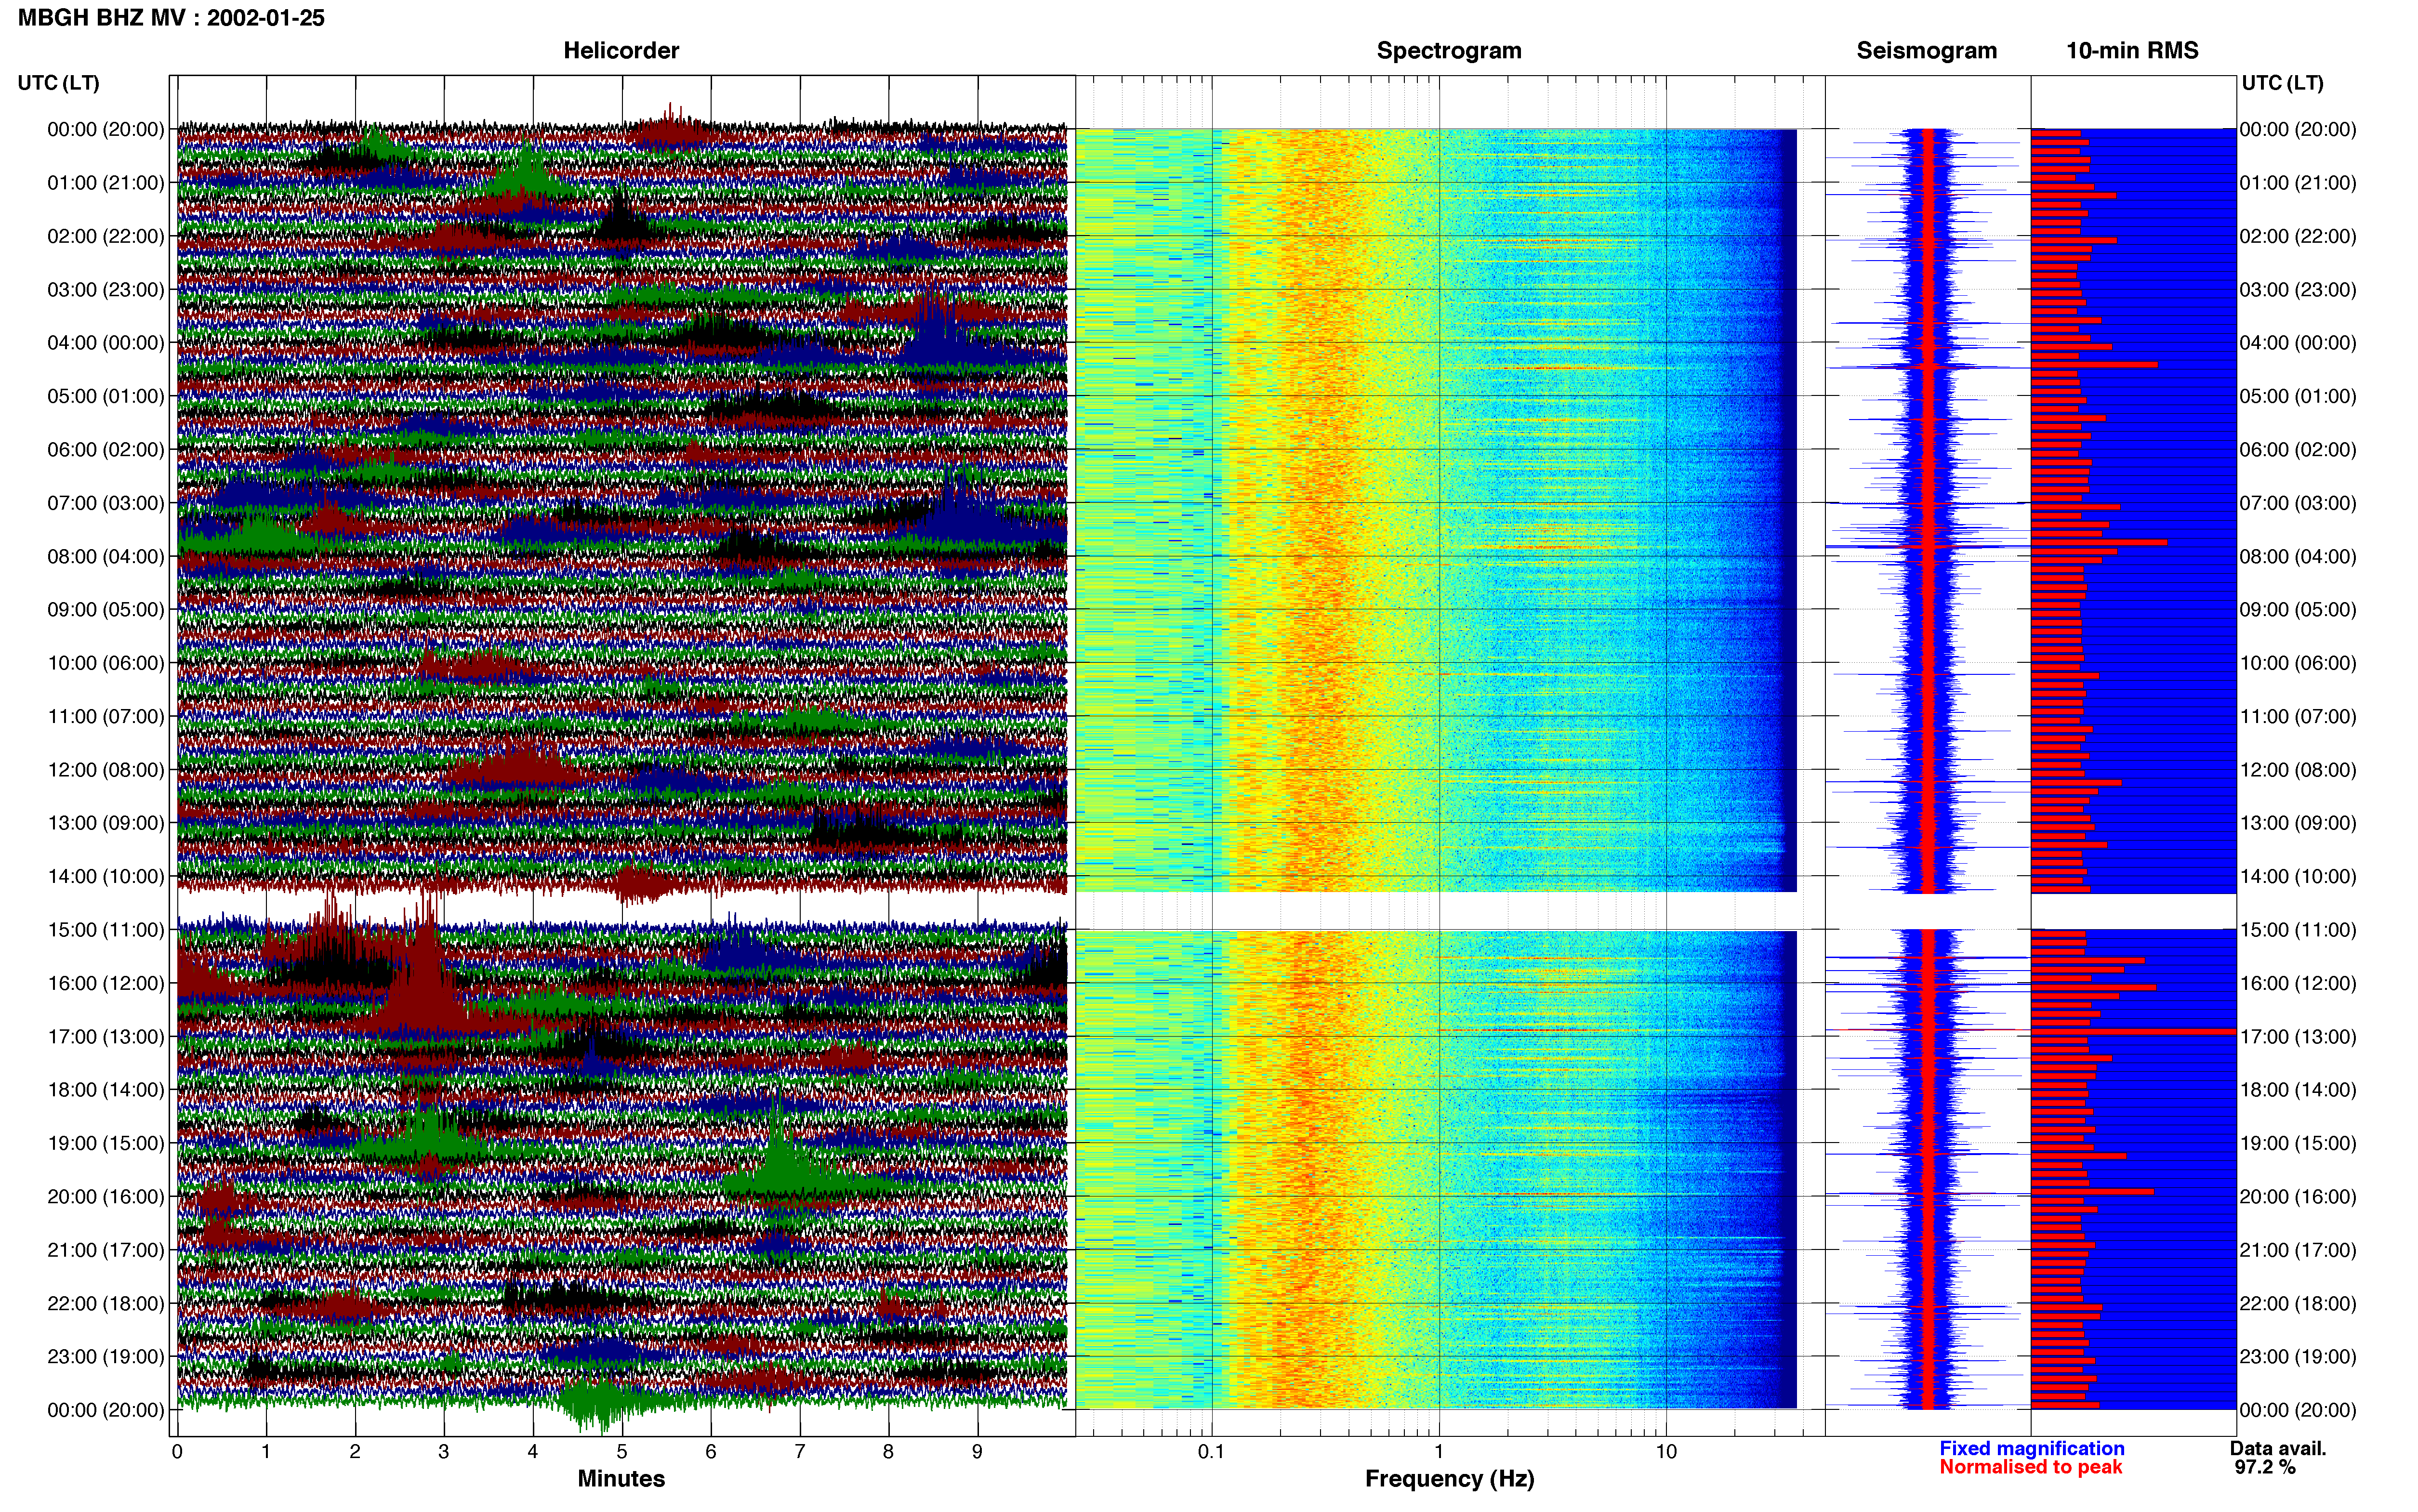Click the left 'UTC (LT)' axis label

pyautogui.click(x=59, y=83)
